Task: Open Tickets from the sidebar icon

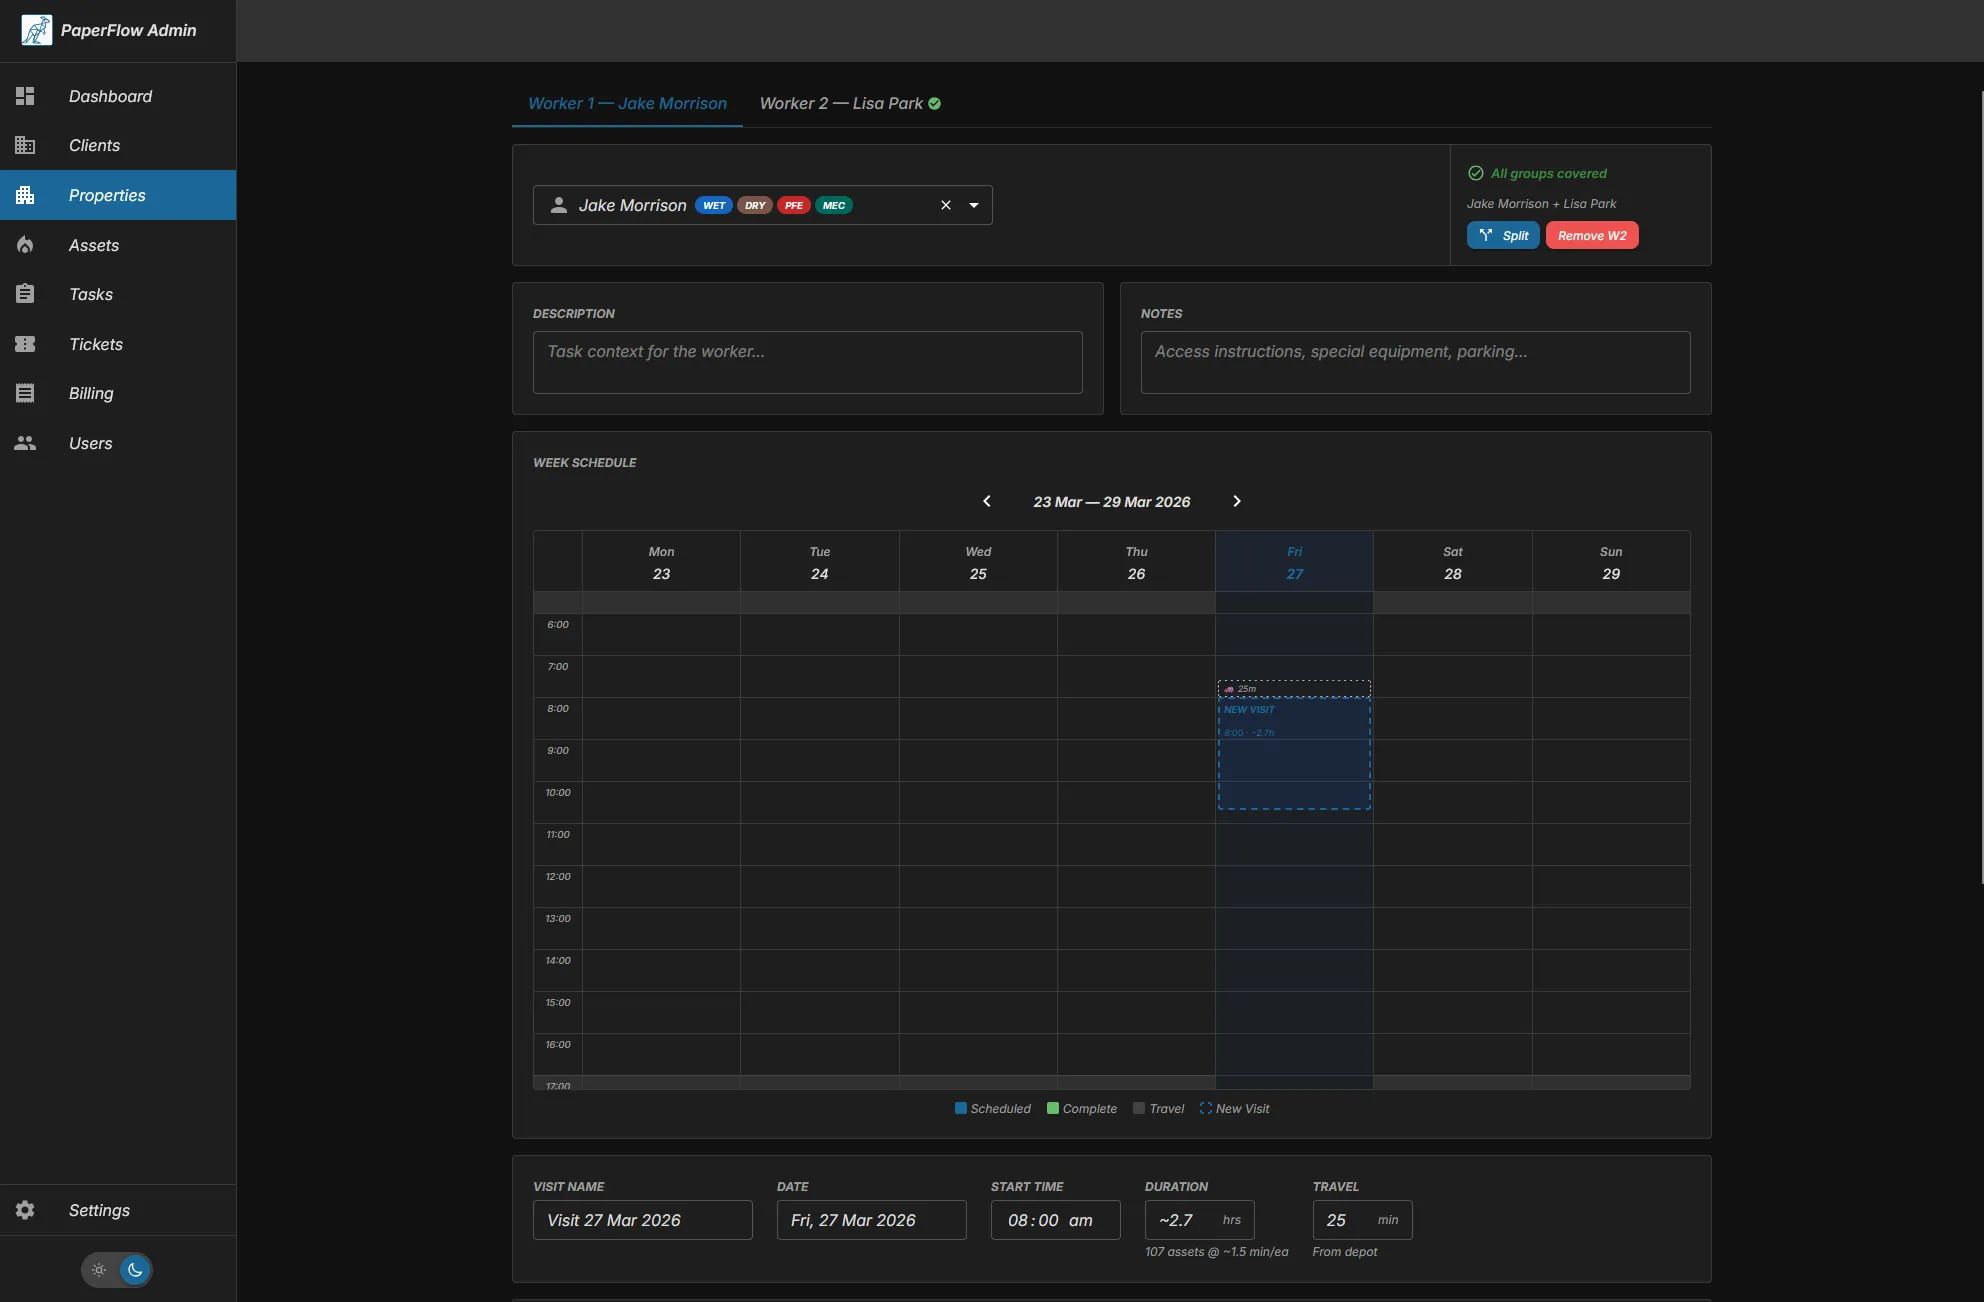Action: [x=25, y=343]
